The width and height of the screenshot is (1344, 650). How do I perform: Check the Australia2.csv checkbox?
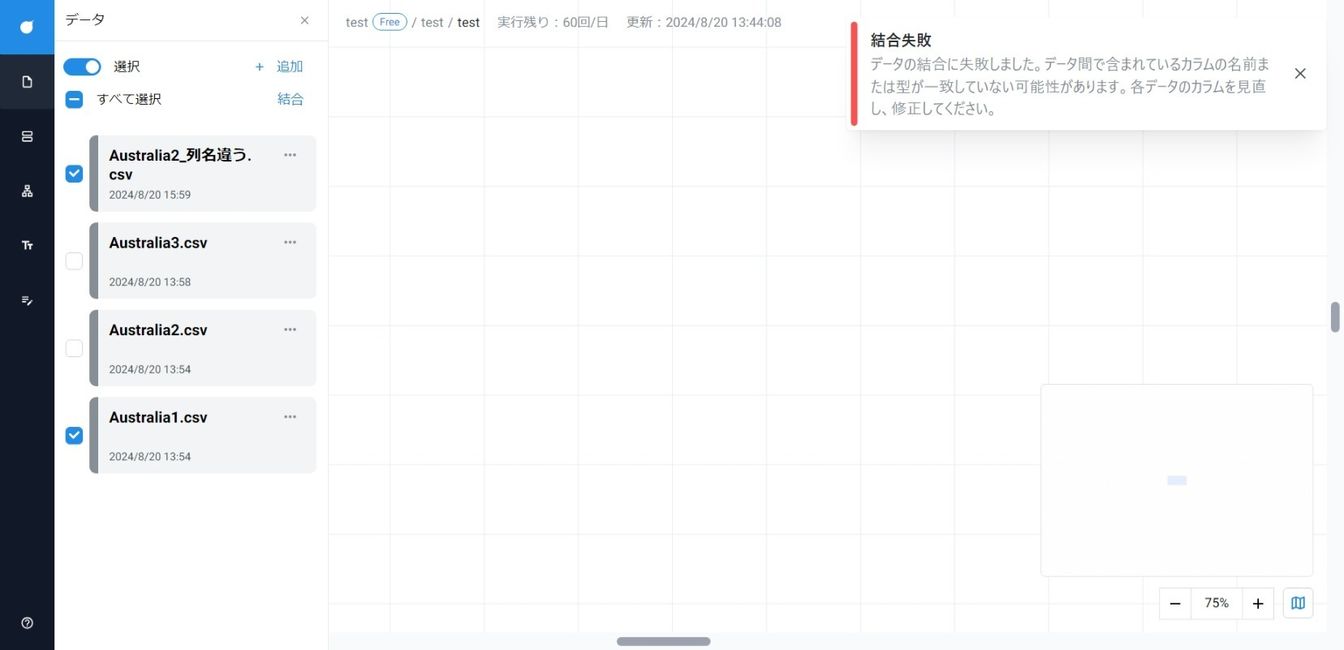pos(74,348)
